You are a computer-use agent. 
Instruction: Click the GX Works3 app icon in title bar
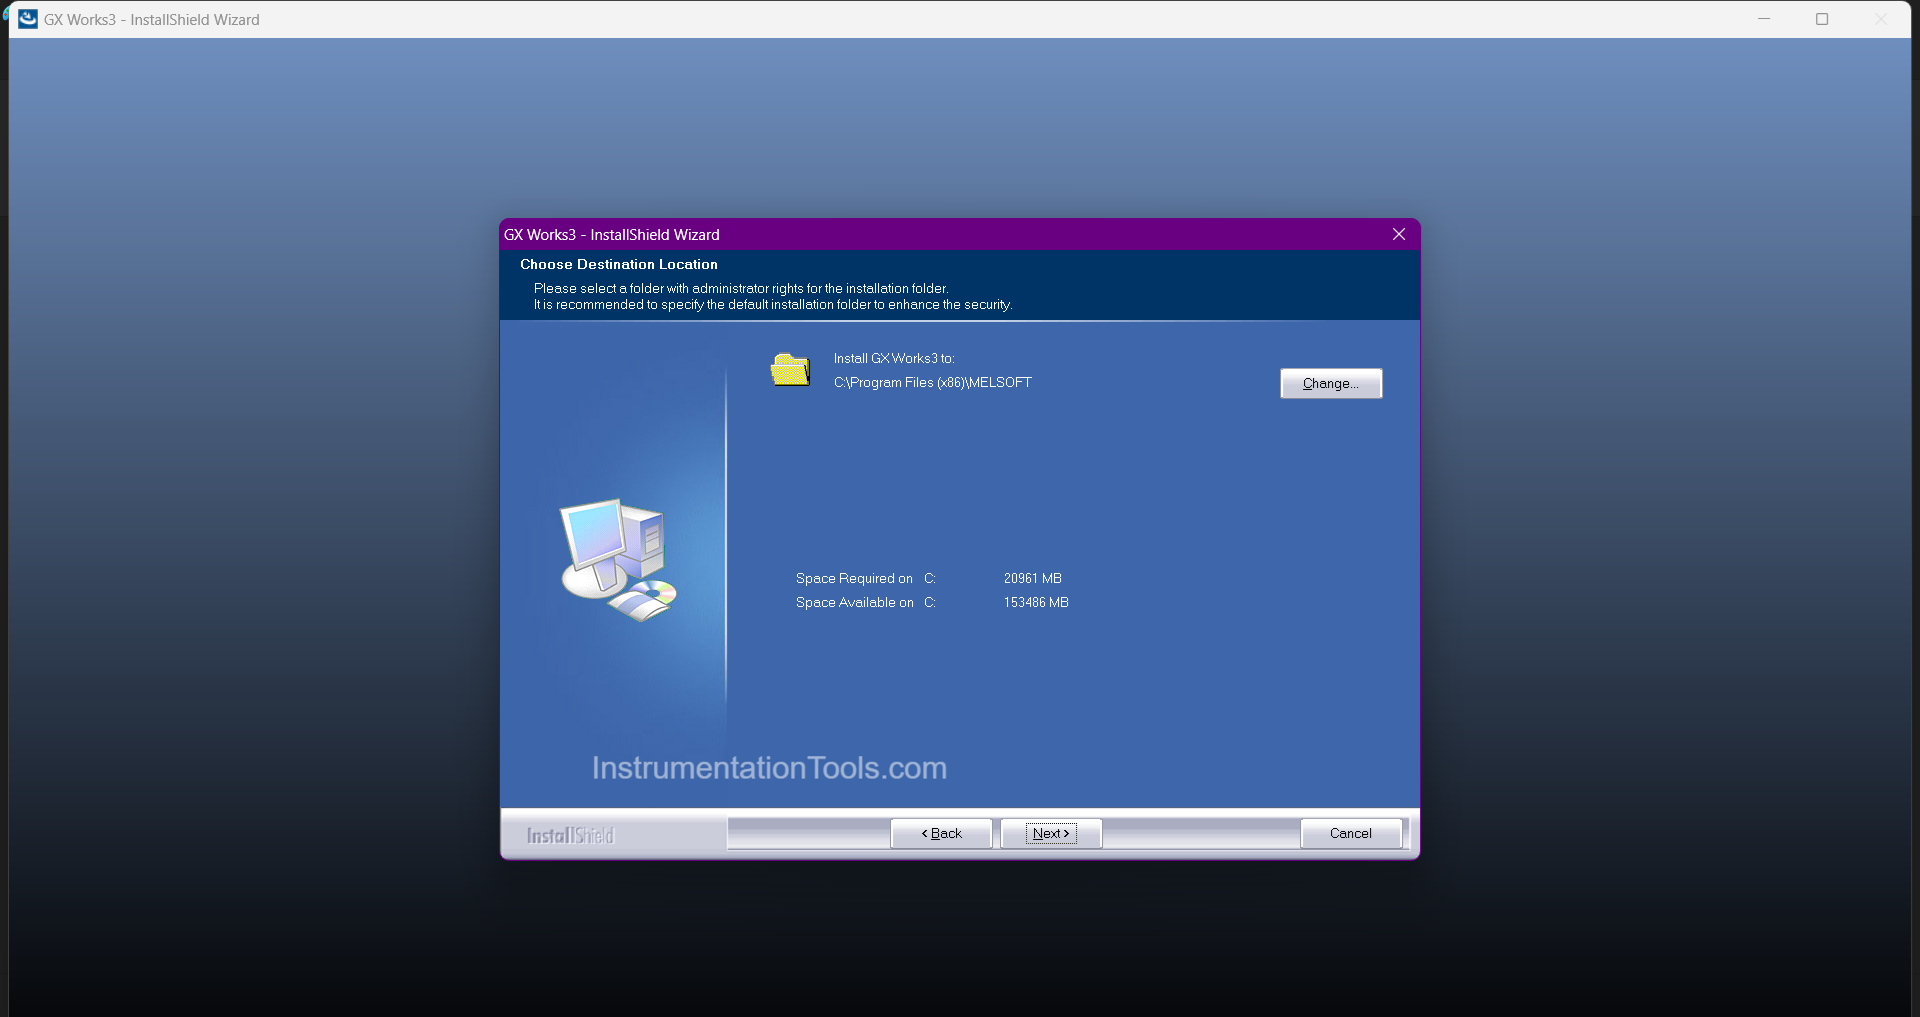[x=28, y=19]
